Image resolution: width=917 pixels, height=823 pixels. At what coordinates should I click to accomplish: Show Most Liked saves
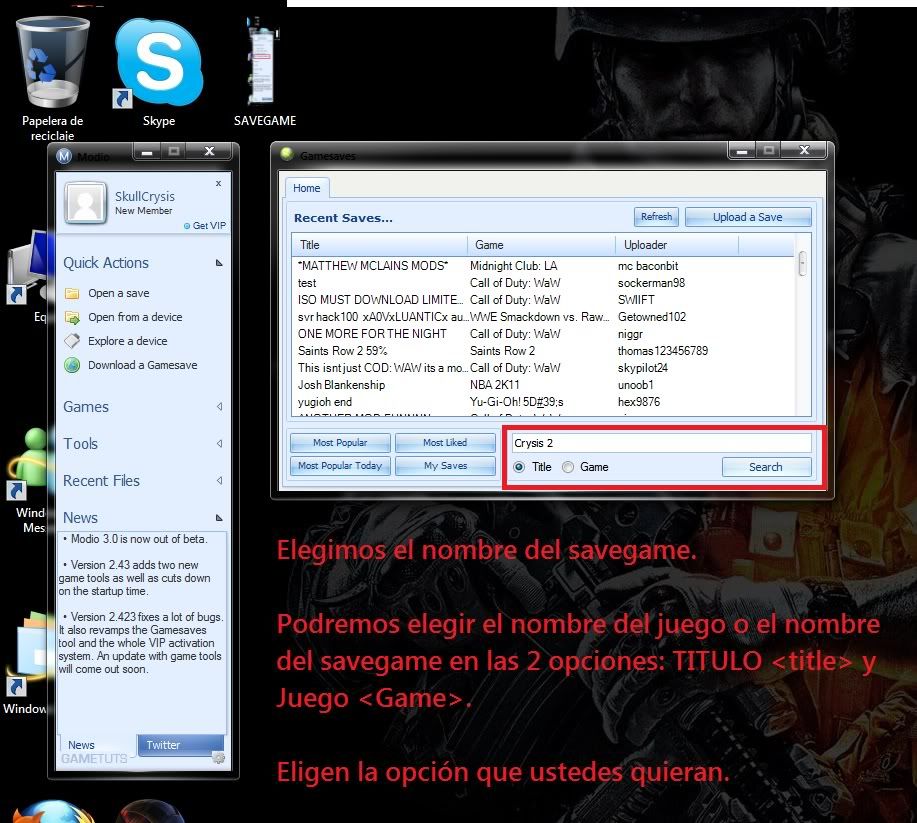click(x=445, y=443)
